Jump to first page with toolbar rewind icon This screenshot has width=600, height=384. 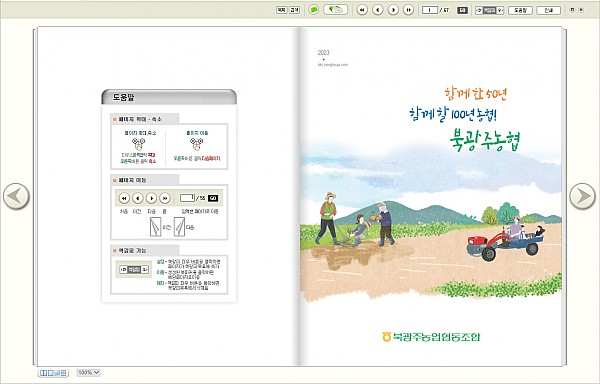(x=362, y=10)
